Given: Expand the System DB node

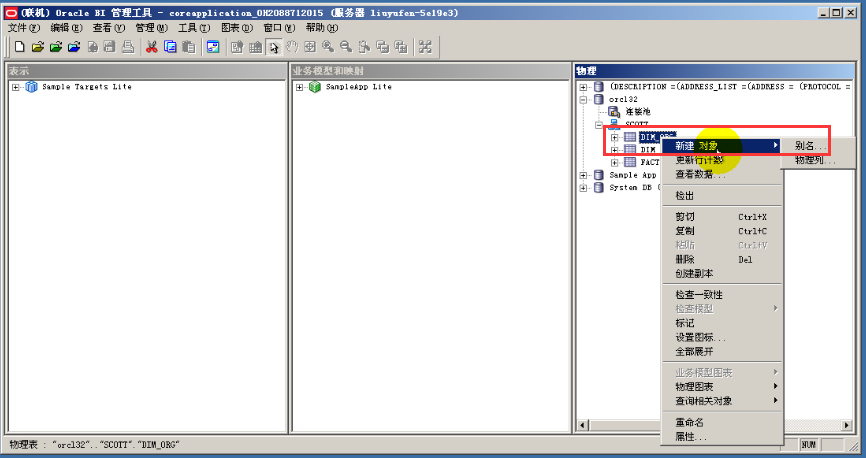Looking at the screenshot, I should 583,188.
